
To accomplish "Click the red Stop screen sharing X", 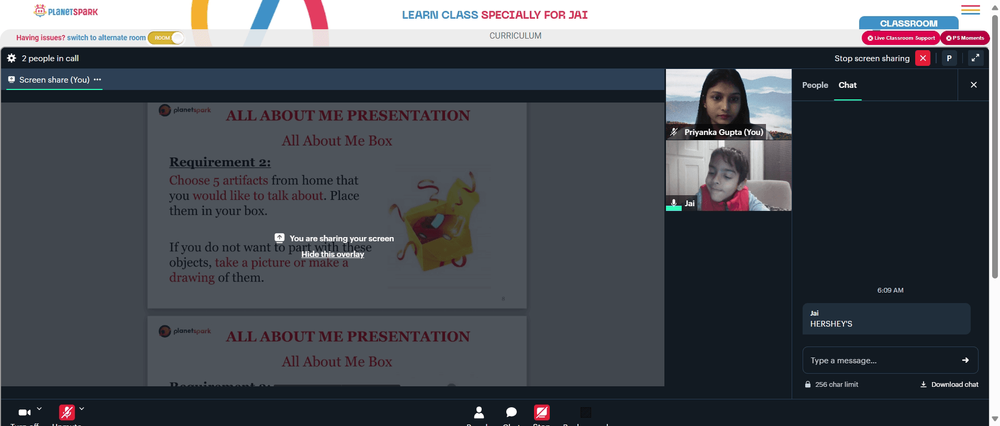I will coord(922,58).
